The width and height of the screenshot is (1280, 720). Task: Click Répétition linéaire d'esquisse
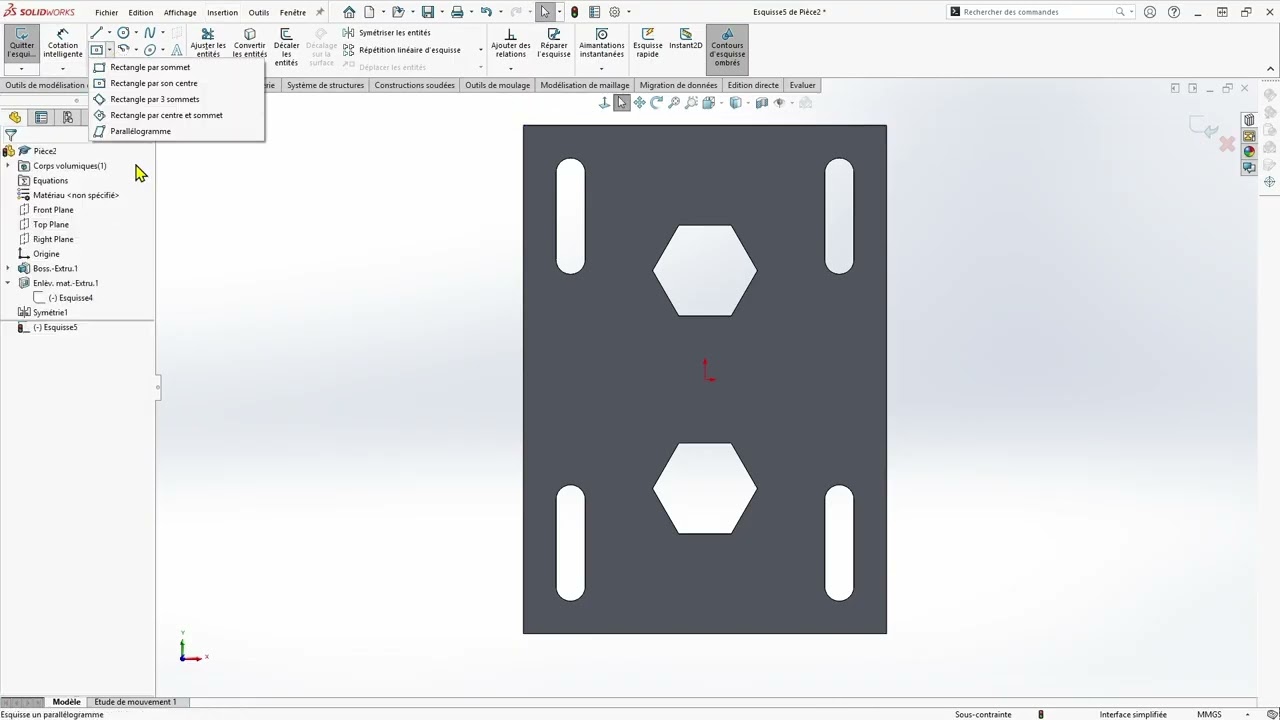pos(402,50)
